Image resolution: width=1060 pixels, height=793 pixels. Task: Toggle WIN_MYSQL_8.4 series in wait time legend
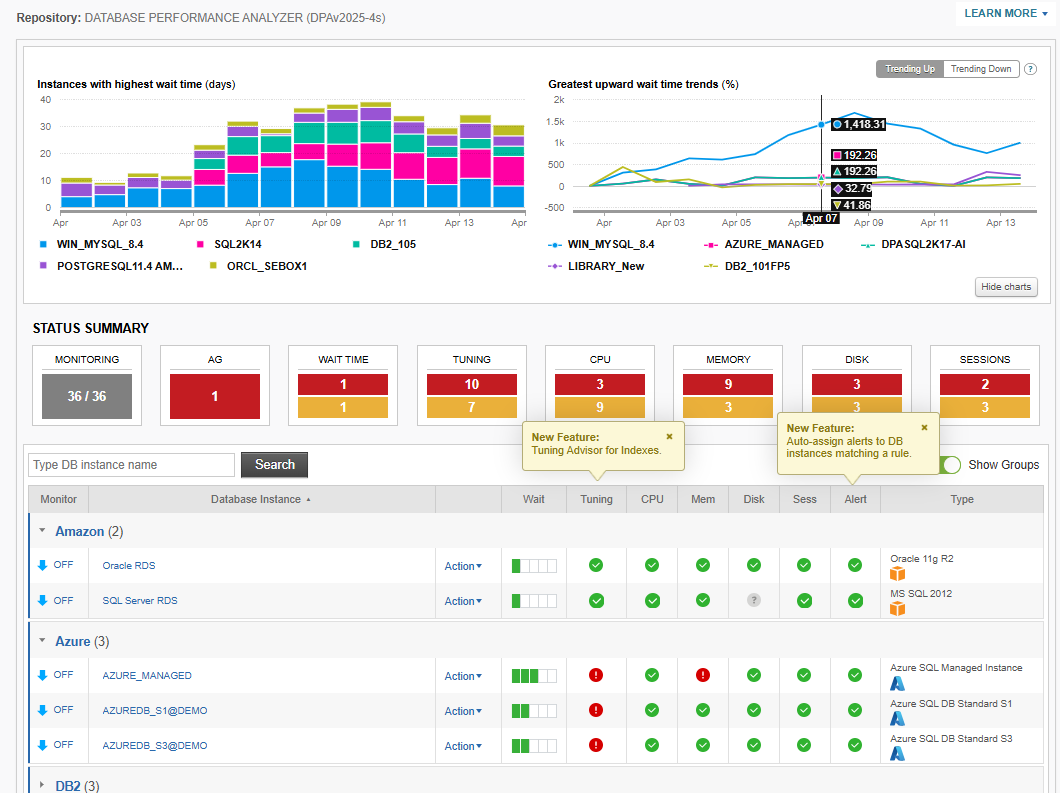click(92, 244)
